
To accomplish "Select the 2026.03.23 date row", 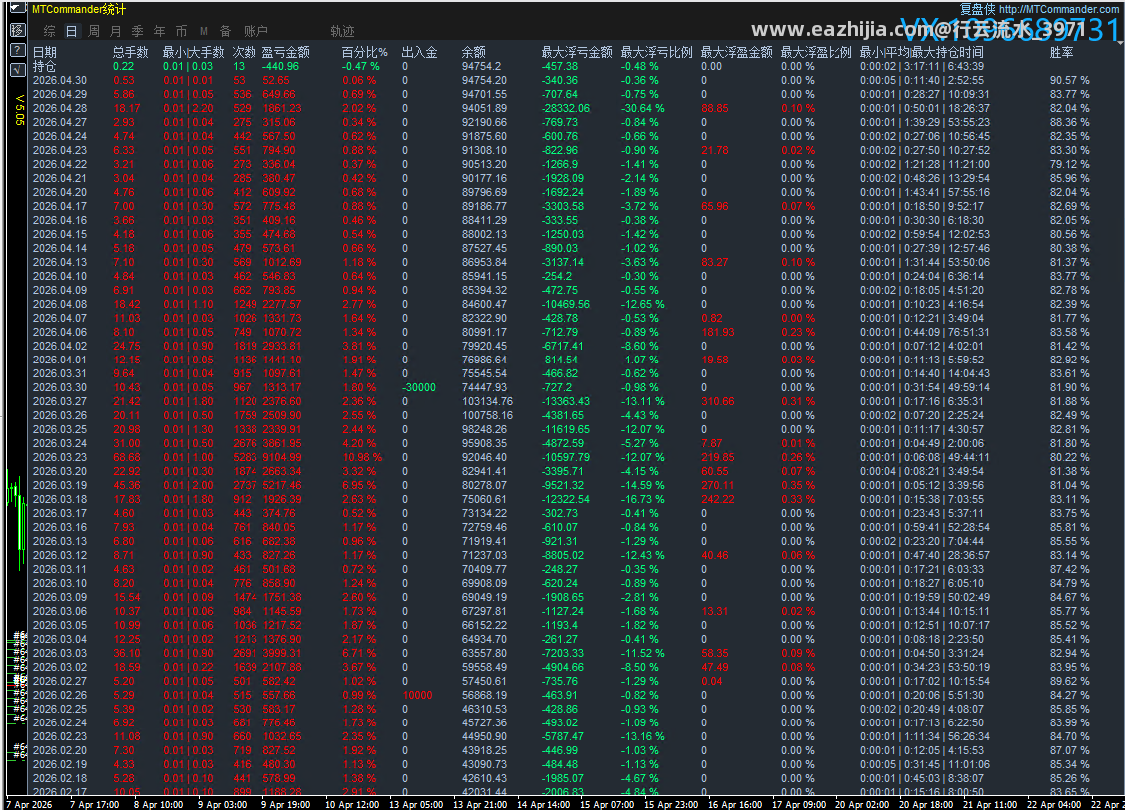I will (60, 457).
